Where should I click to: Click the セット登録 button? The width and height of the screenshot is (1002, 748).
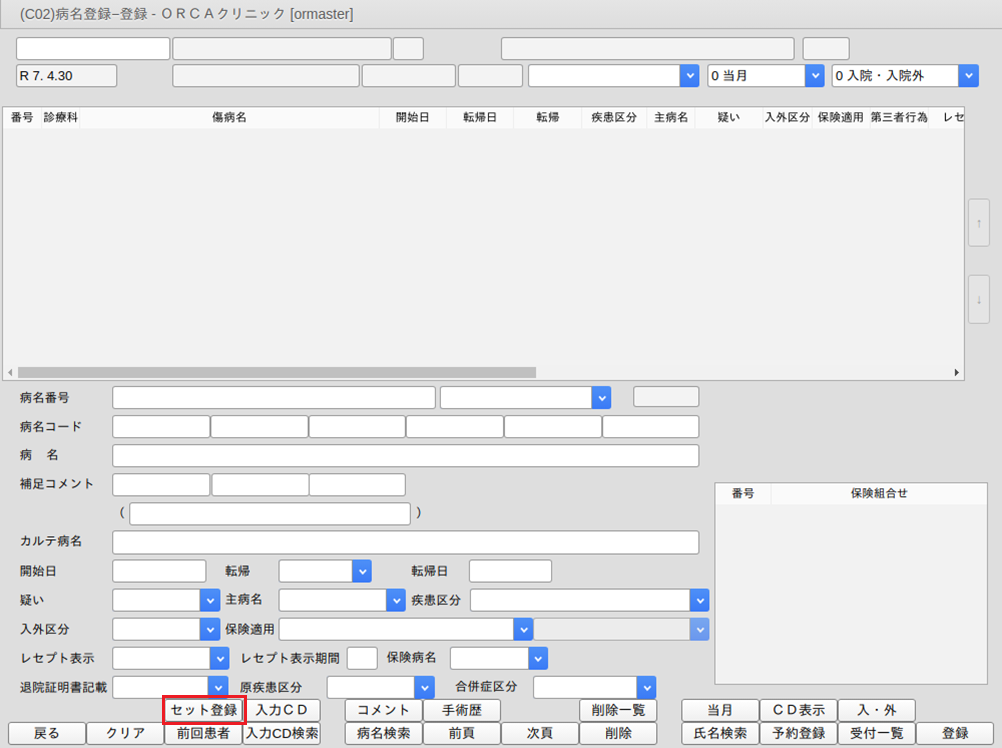tap(204, 710)
